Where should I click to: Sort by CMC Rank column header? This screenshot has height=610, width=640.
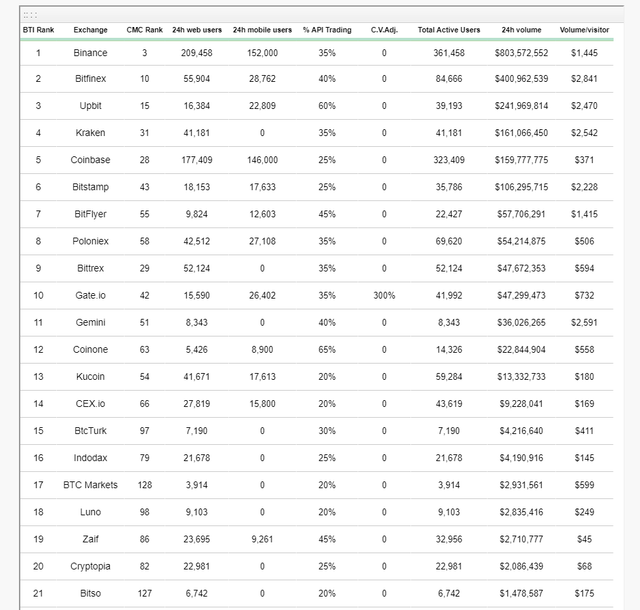point(144,30)
